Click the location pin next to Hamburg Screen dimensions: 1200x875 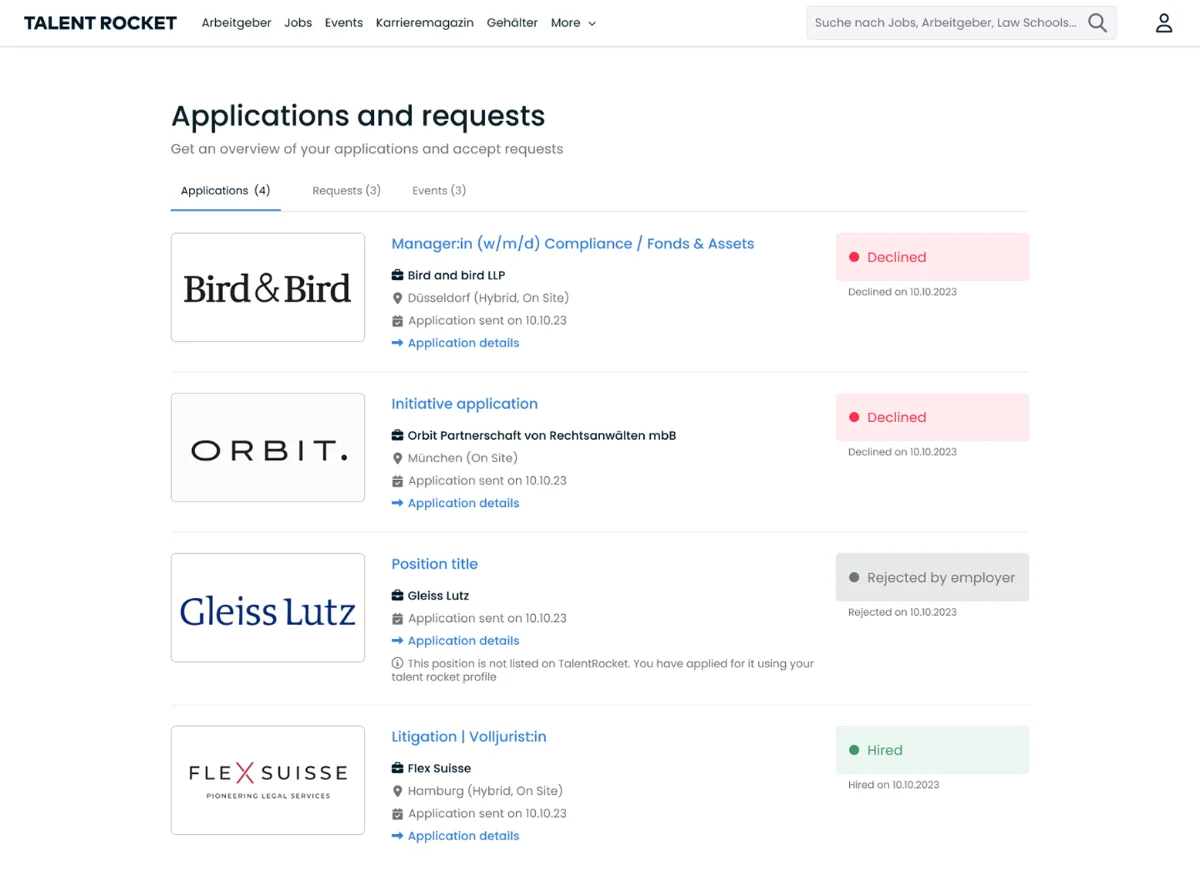[x=397, y=791]
